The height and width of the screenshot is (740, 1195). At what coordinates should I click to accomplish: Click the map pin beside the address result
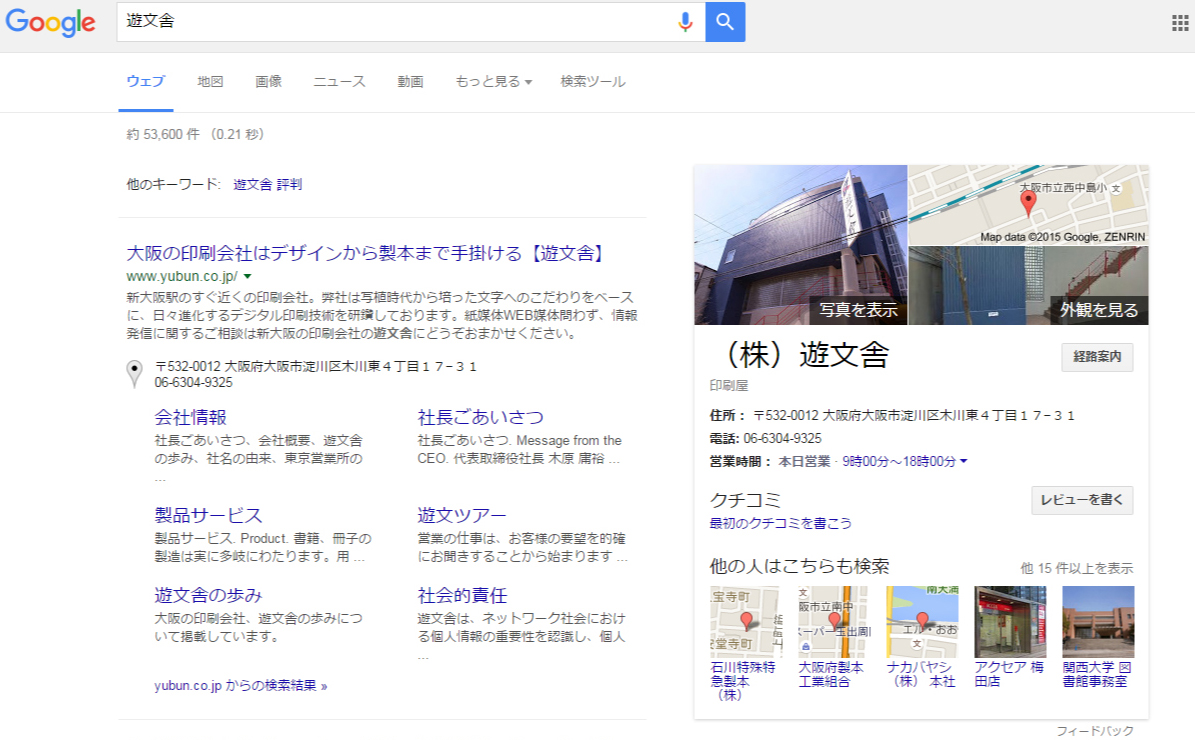pos(134,373)
